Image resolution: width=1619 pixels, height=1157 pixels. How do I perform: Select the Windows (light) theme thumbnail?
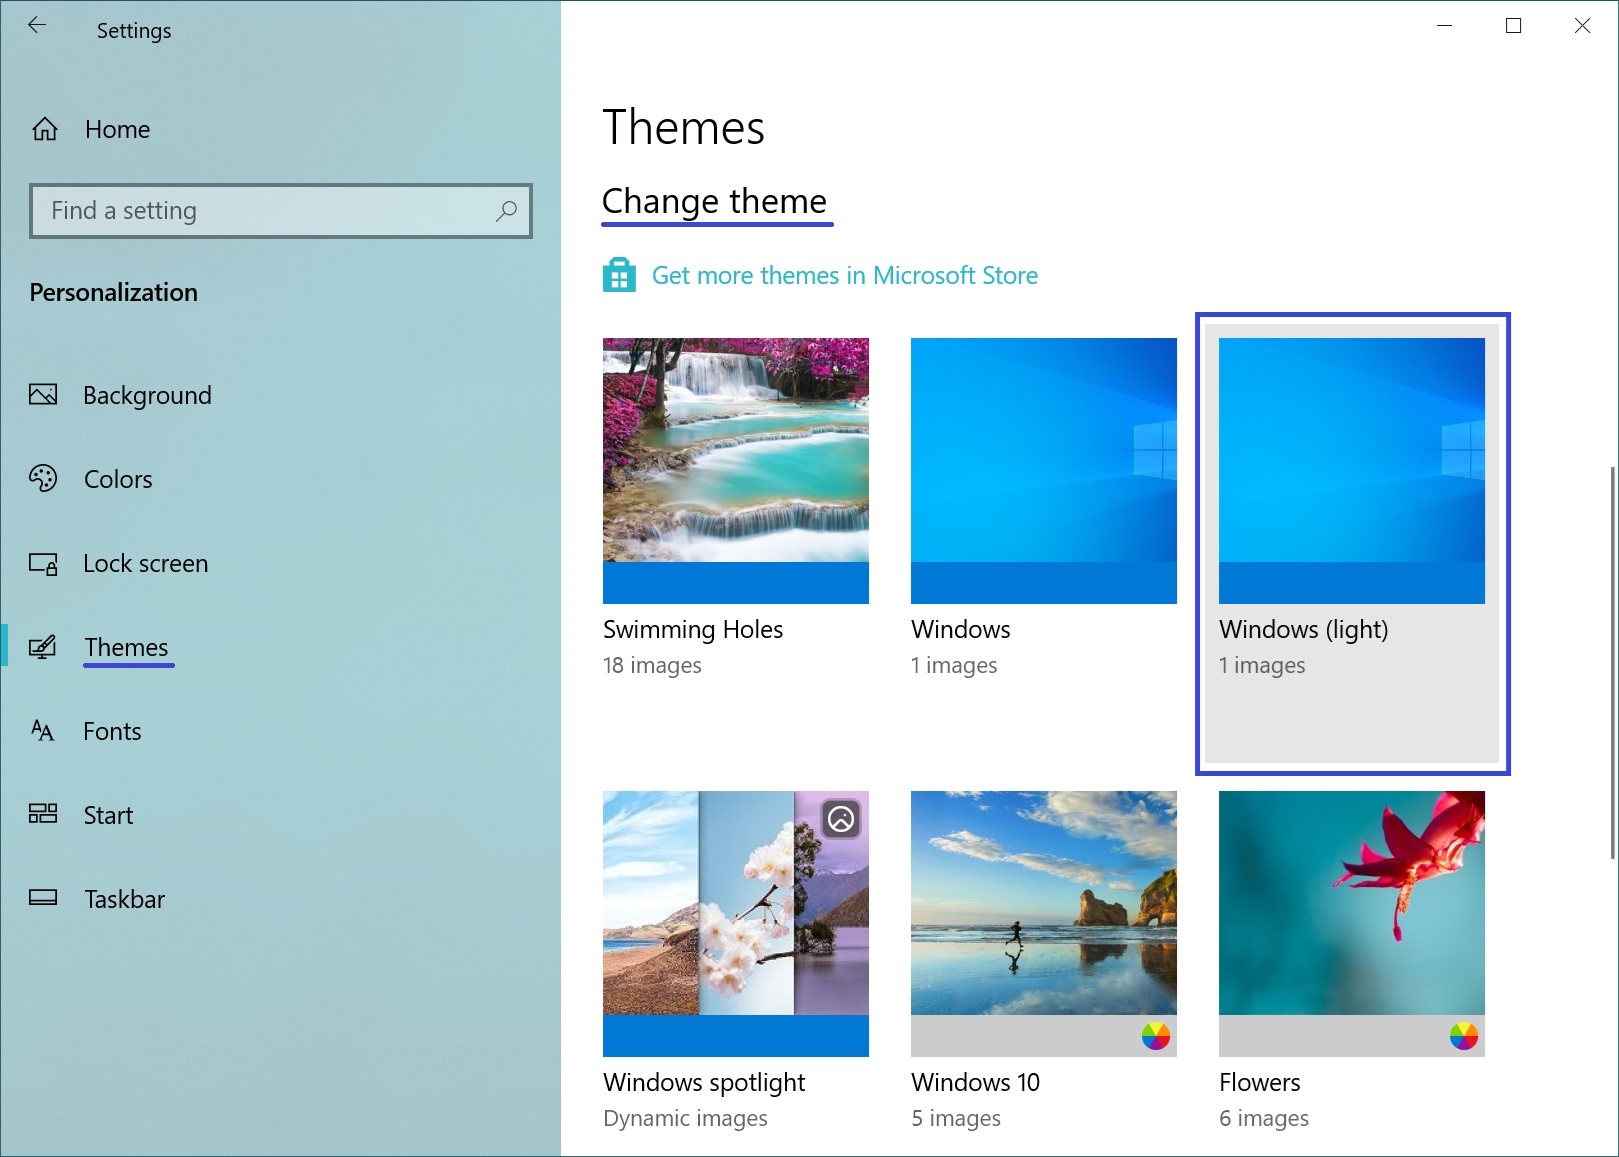[x=1352, y=471]
